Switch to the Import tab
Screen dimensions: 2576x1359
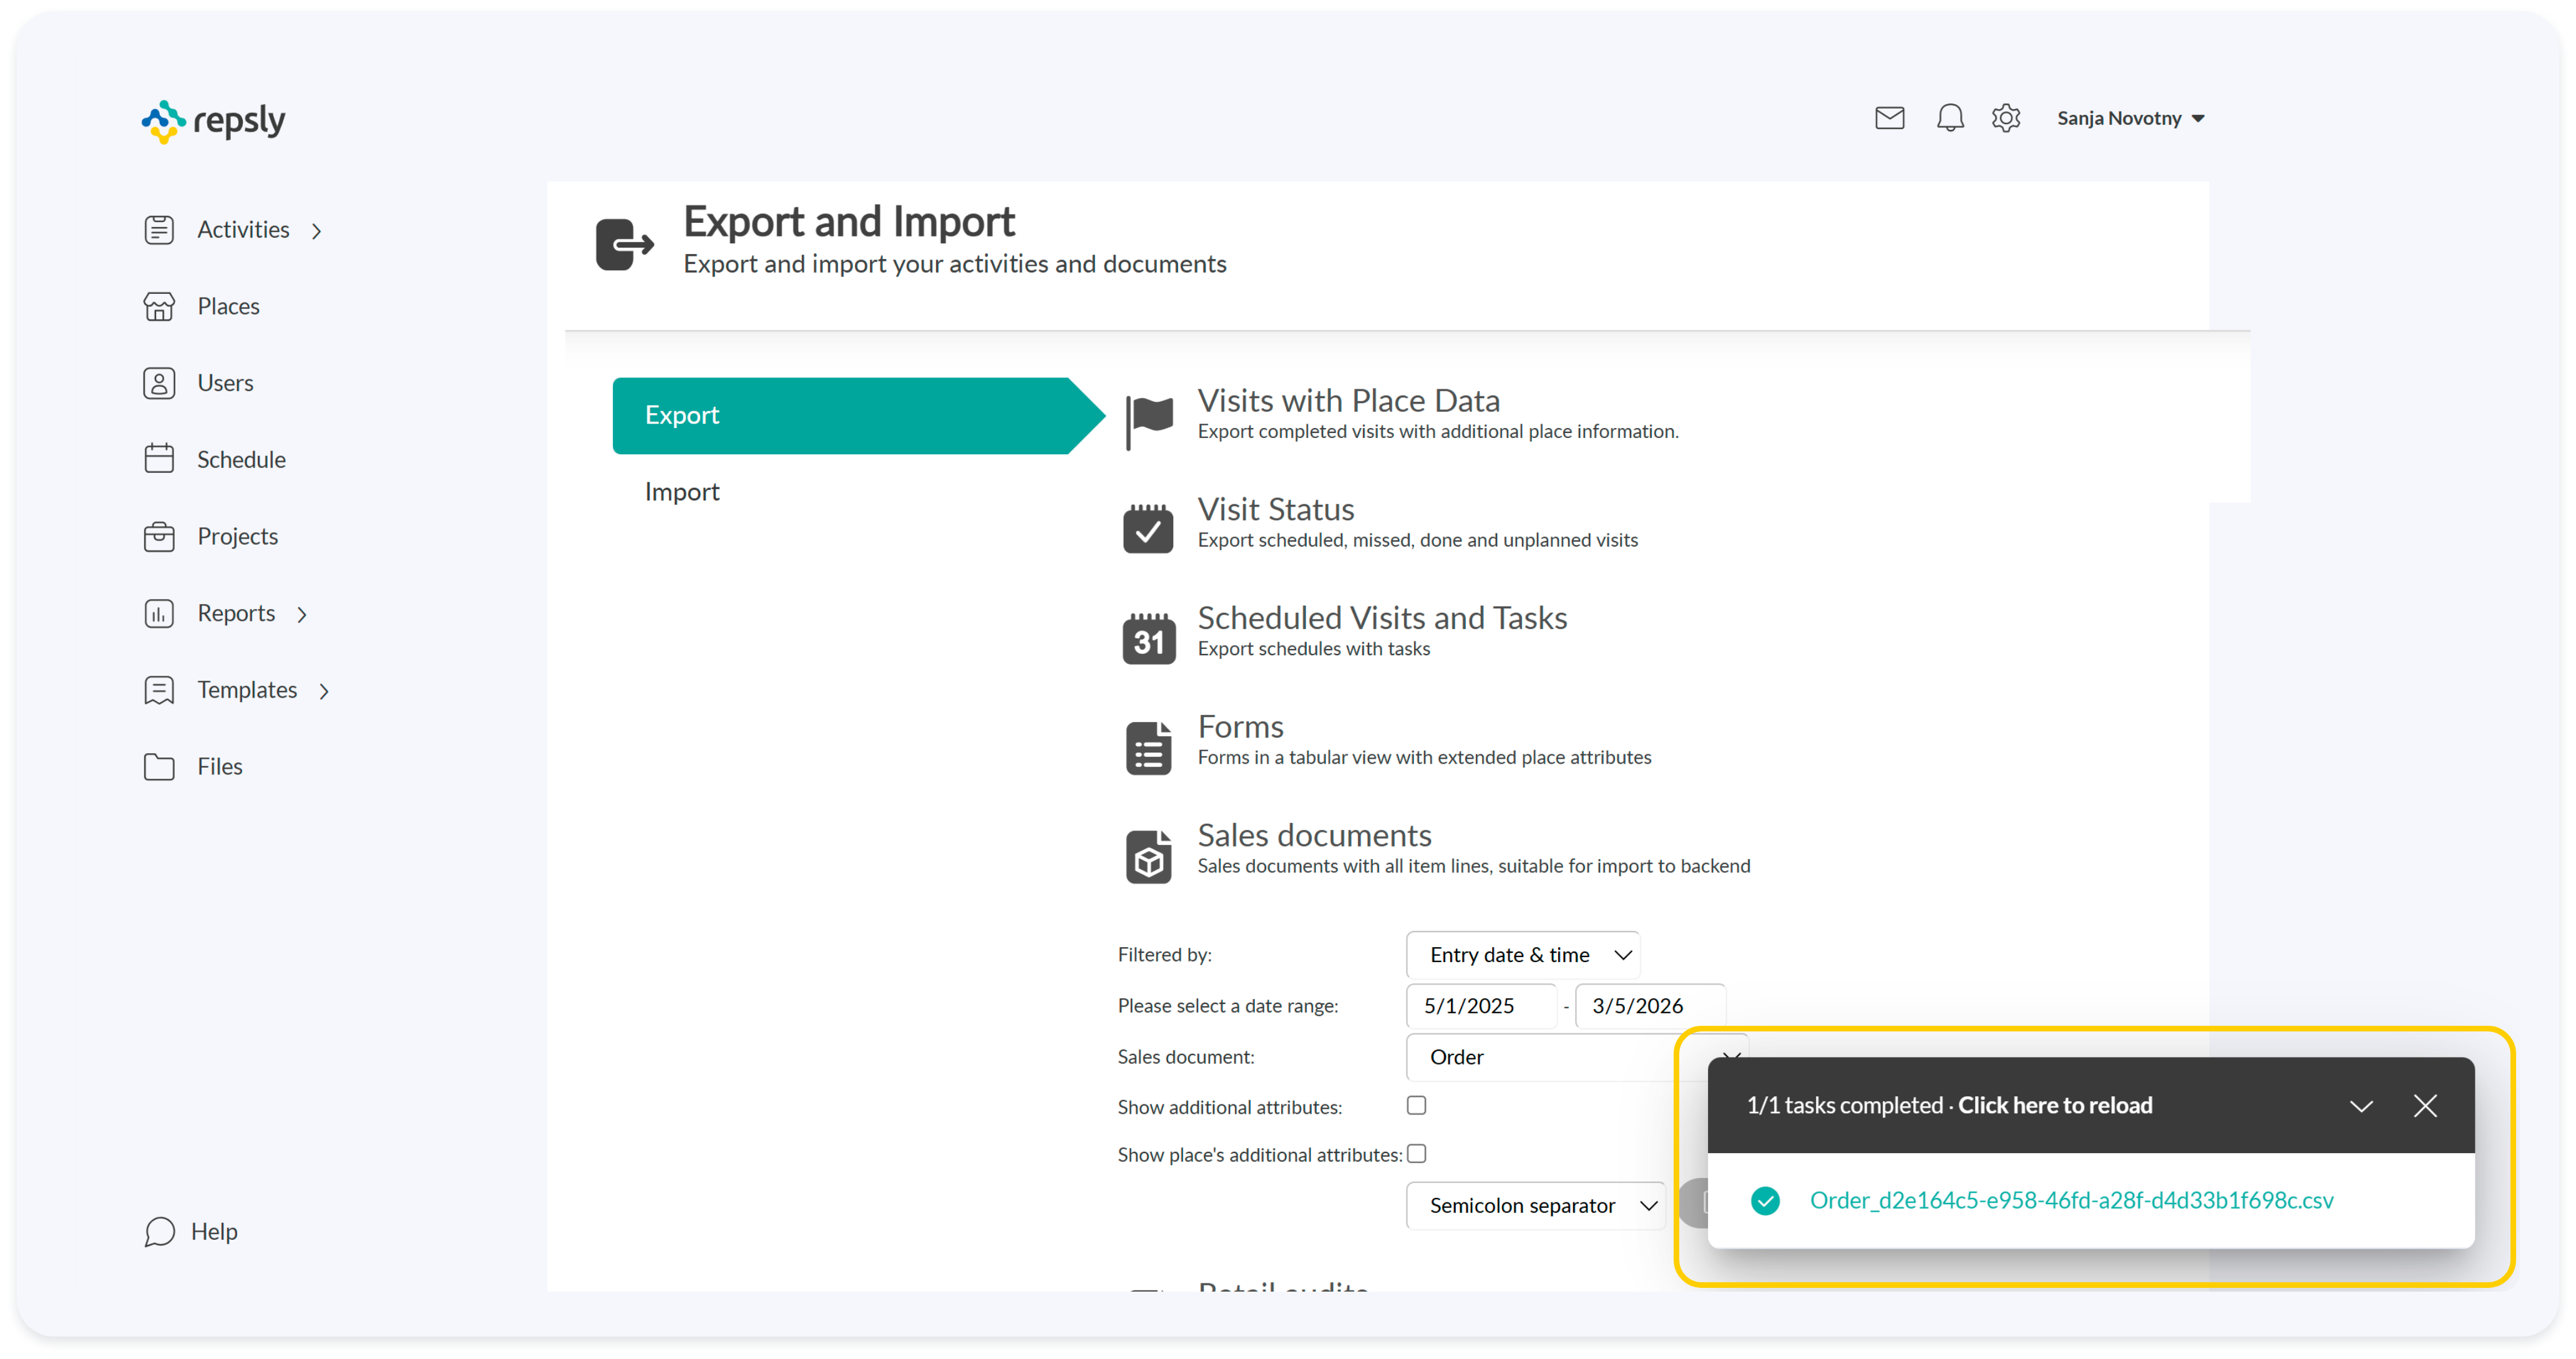coord(682,492)
